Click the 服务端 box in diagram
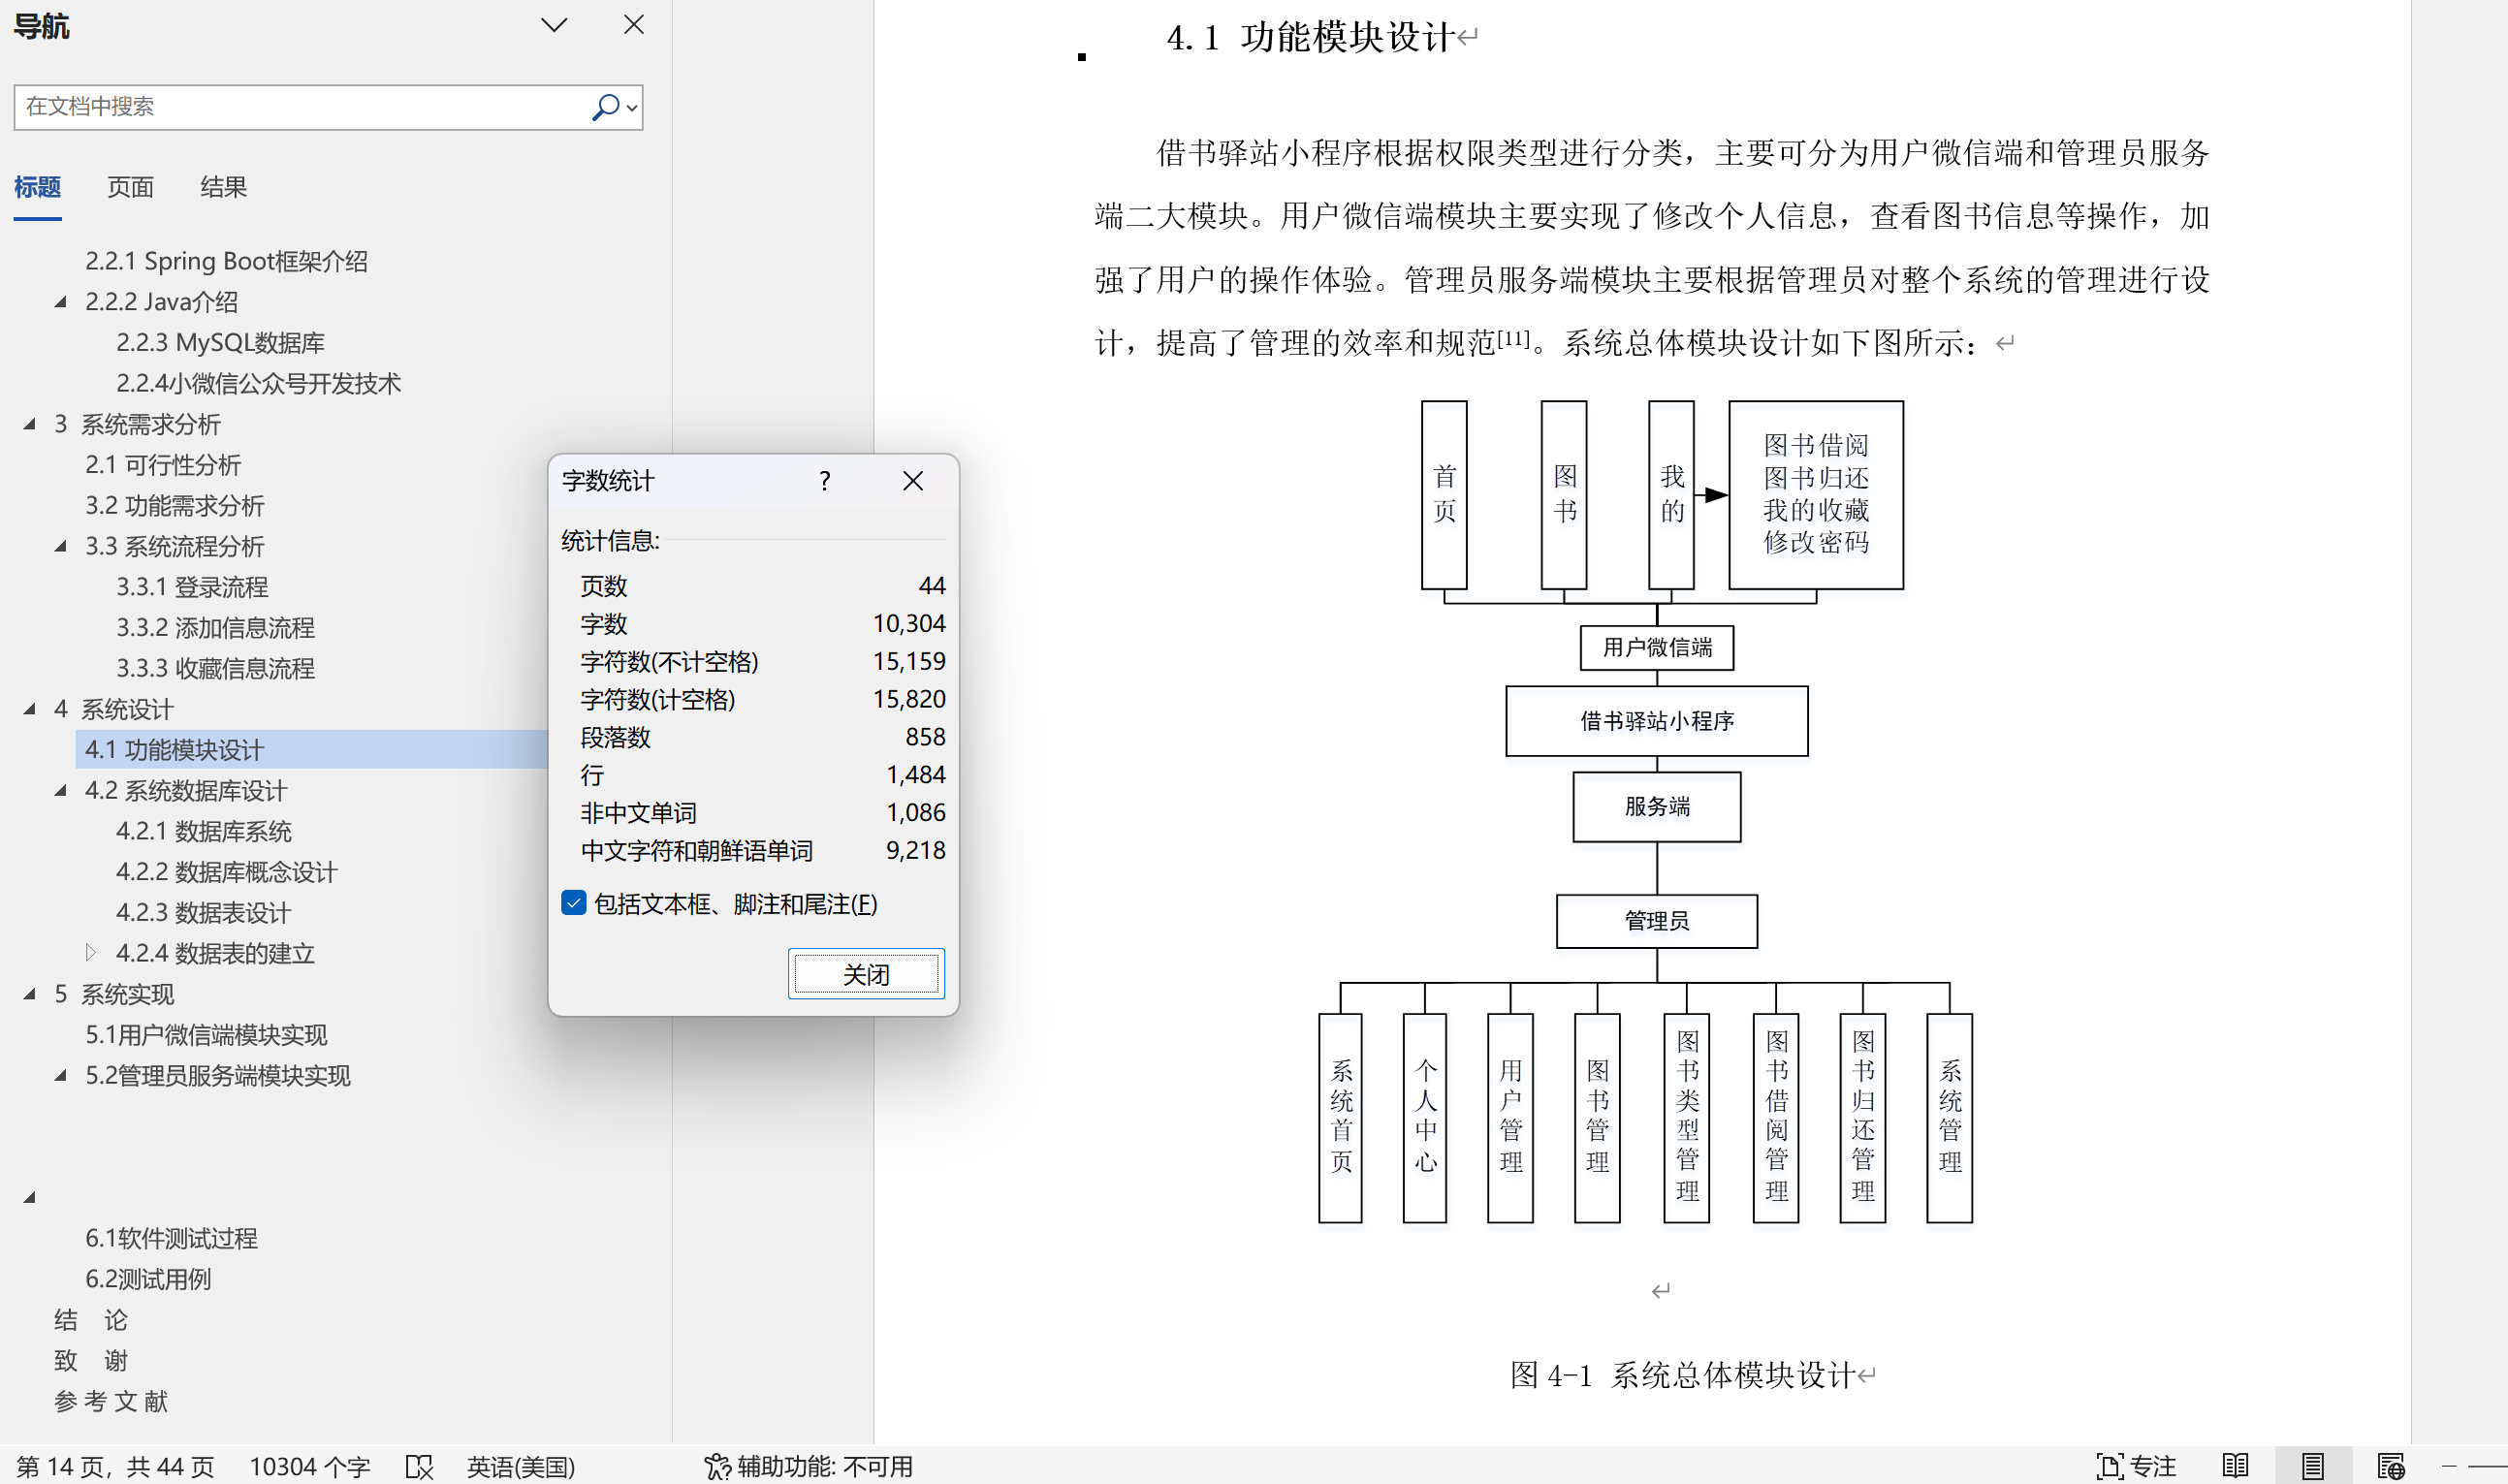 1657,807
